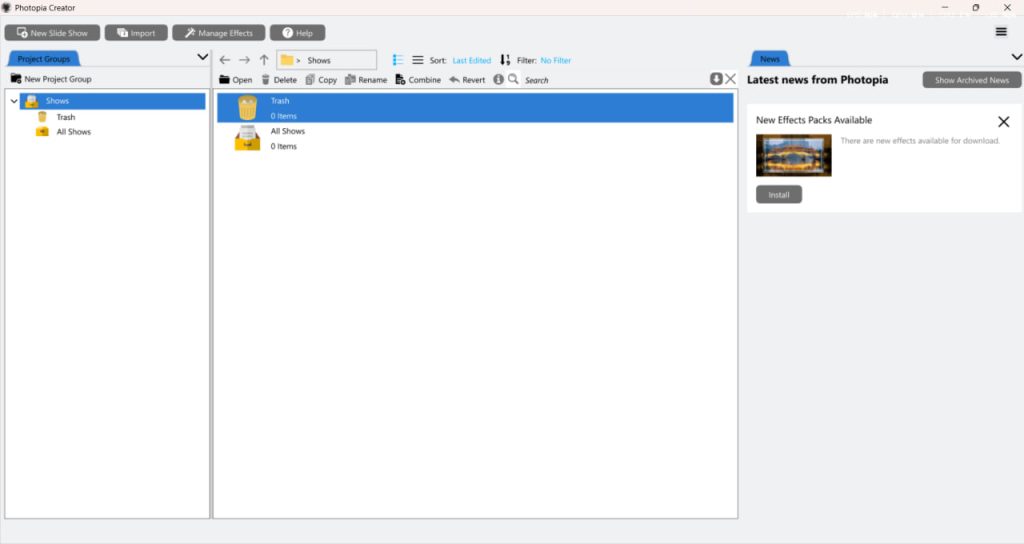Viewport: 1024px width, 544px height.
Task: Click the Shows path breadcrumb field
Action: tap(327, 60)
